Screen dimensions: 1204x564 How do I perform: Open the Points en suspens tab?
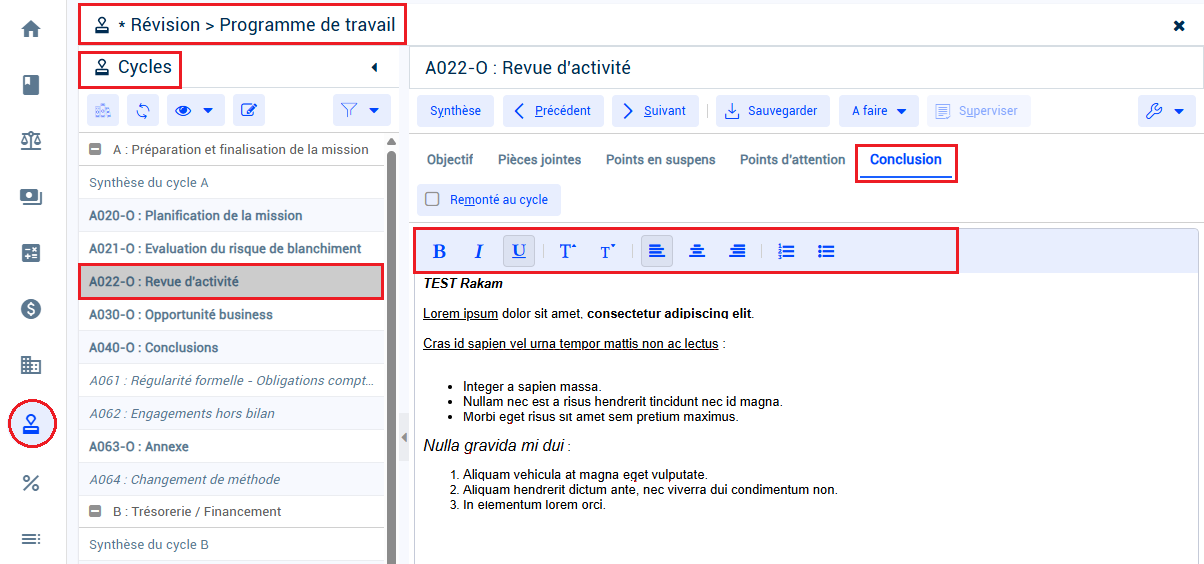[x=661, y=159]
